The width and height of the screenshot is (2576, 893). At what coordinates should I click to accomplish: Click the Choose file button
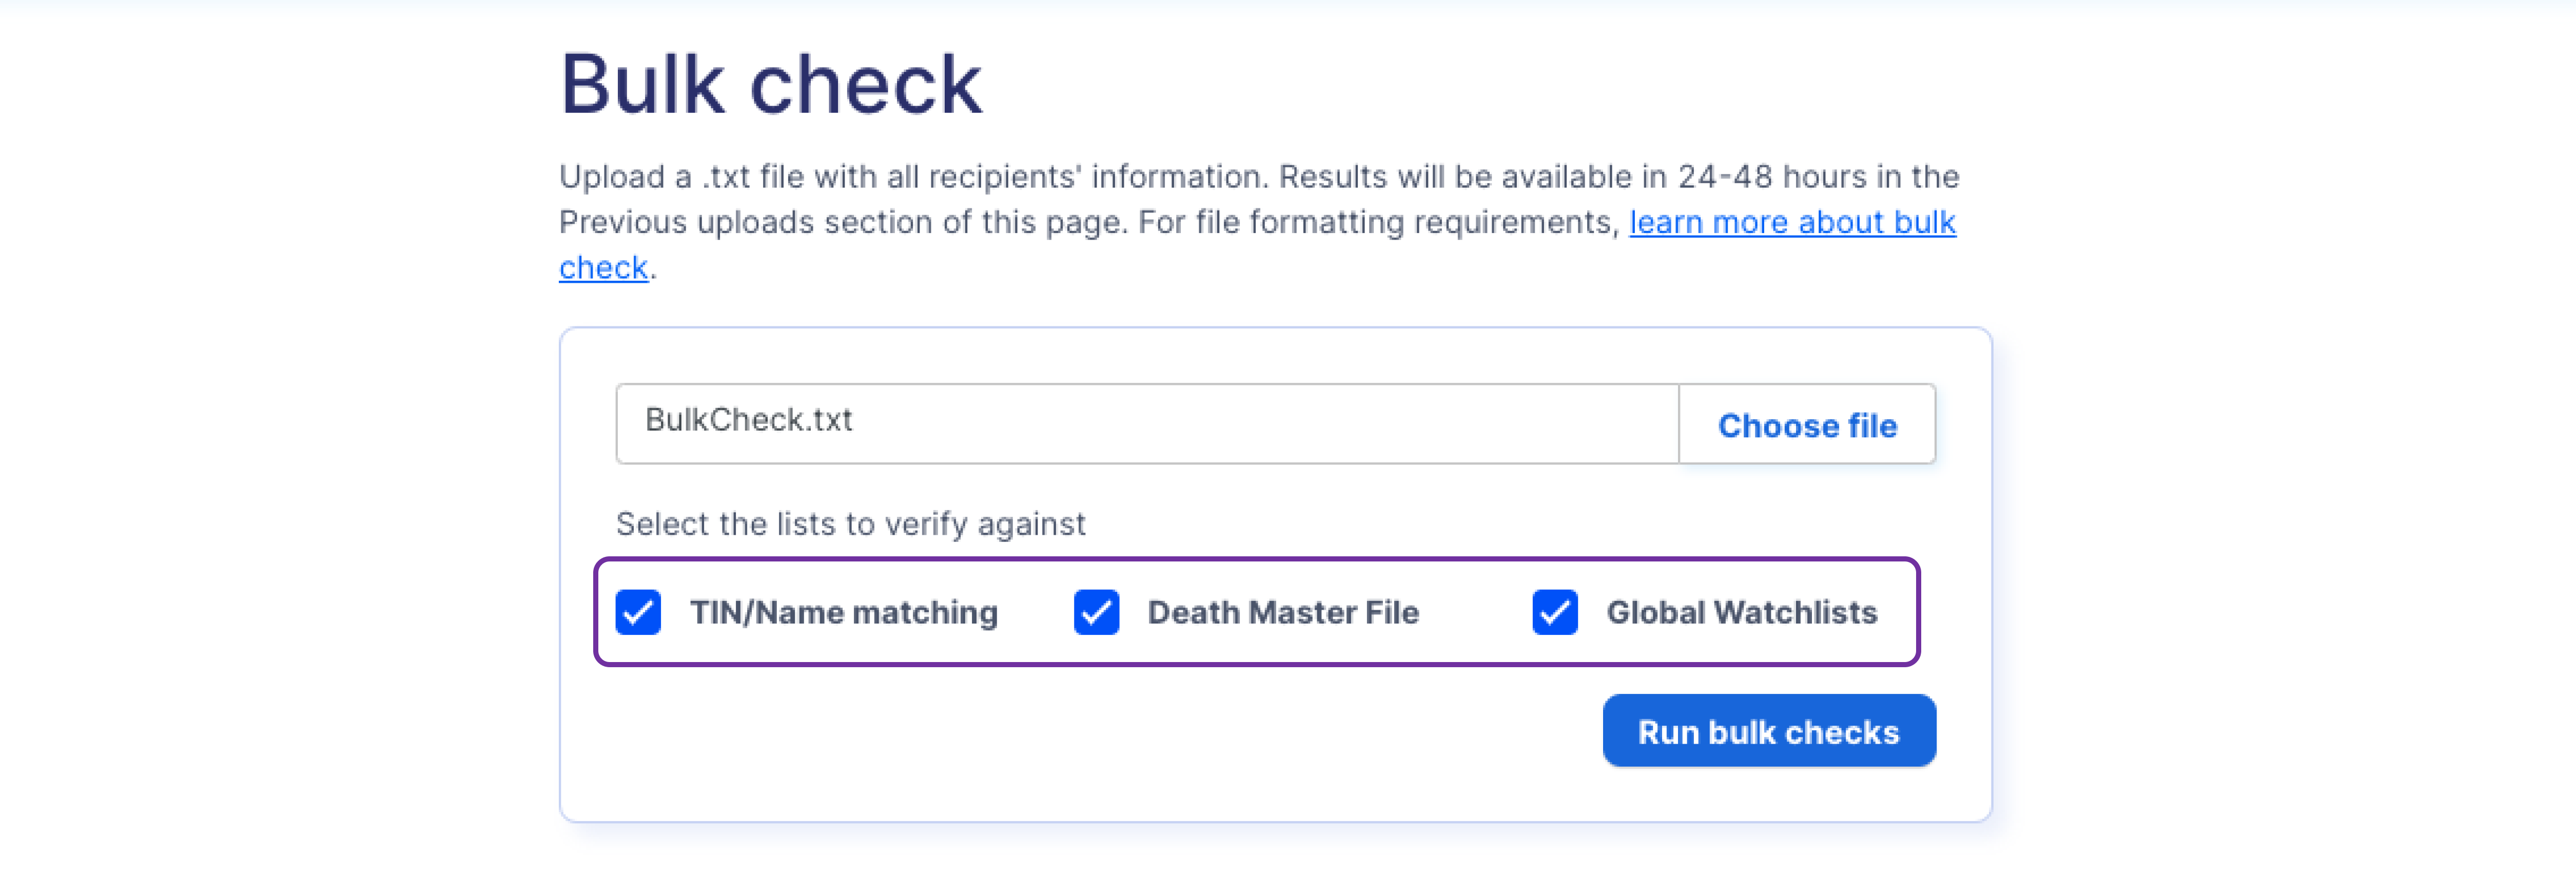(1807, 425)
